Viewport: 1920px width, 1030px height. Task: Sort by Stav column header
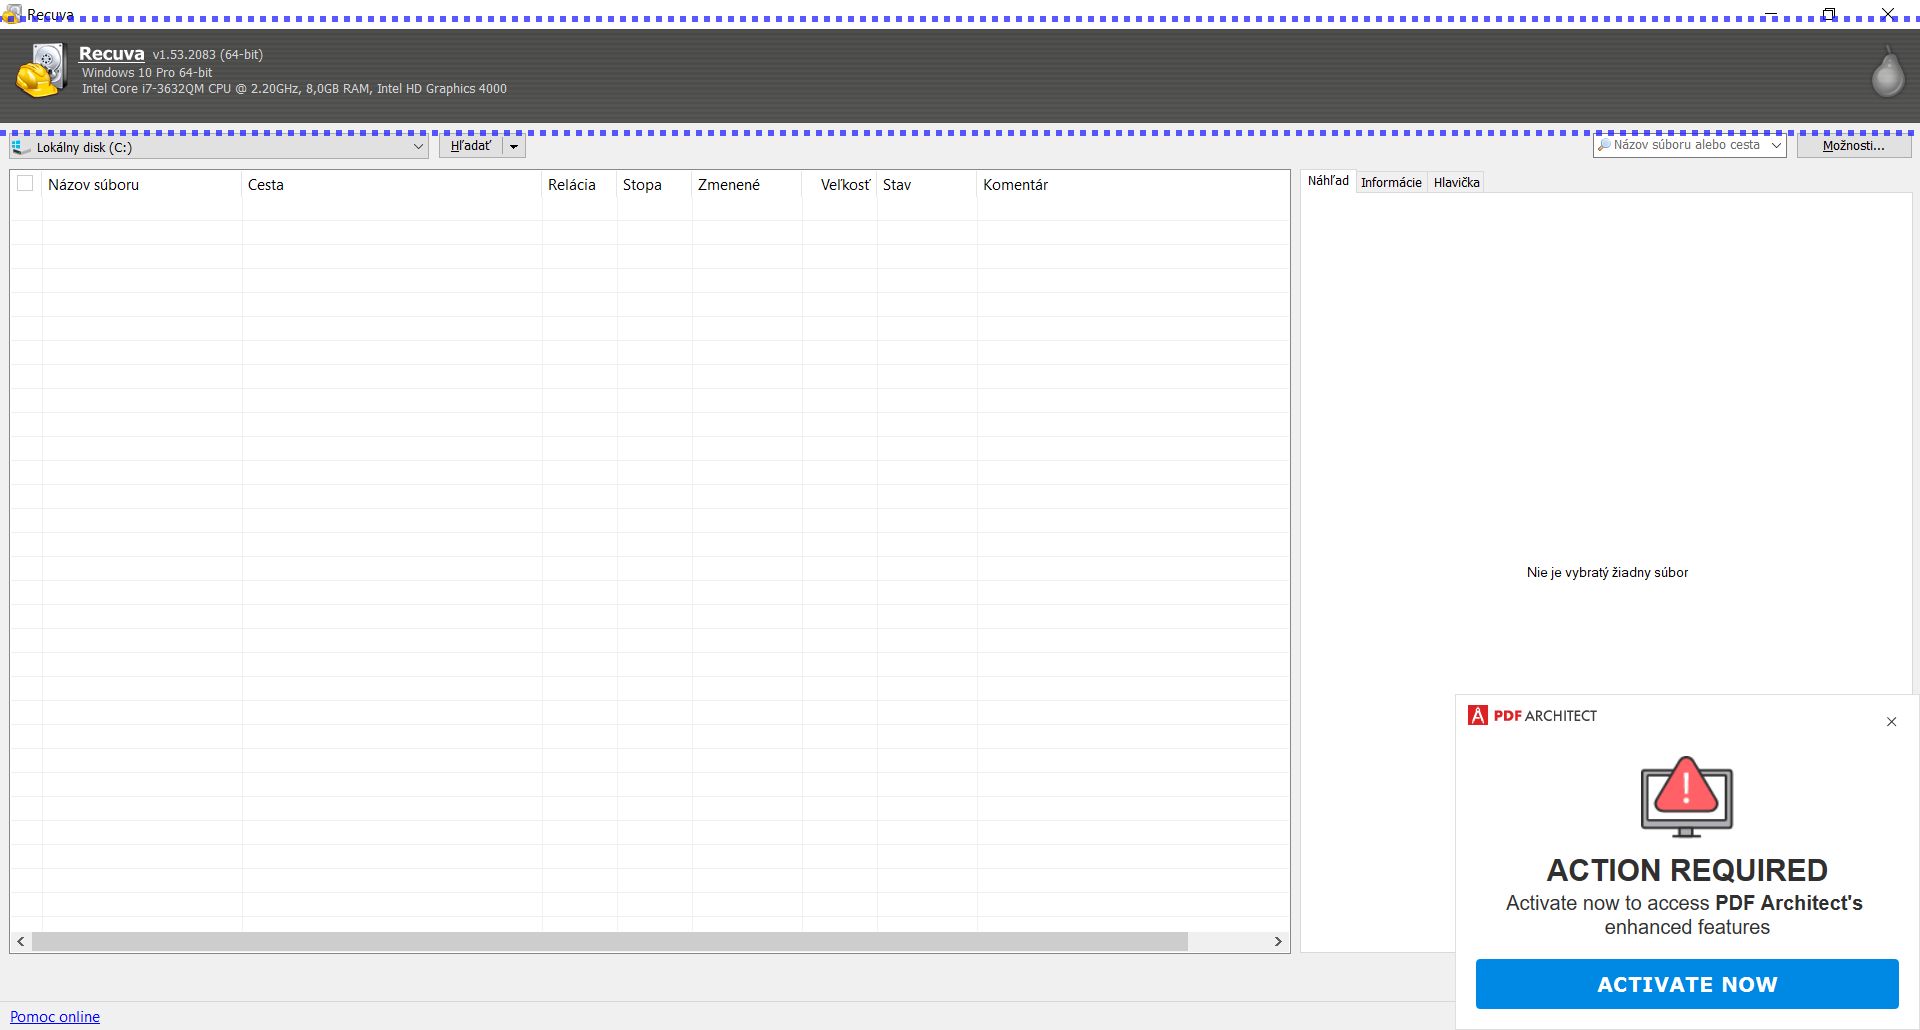(926, 184)
